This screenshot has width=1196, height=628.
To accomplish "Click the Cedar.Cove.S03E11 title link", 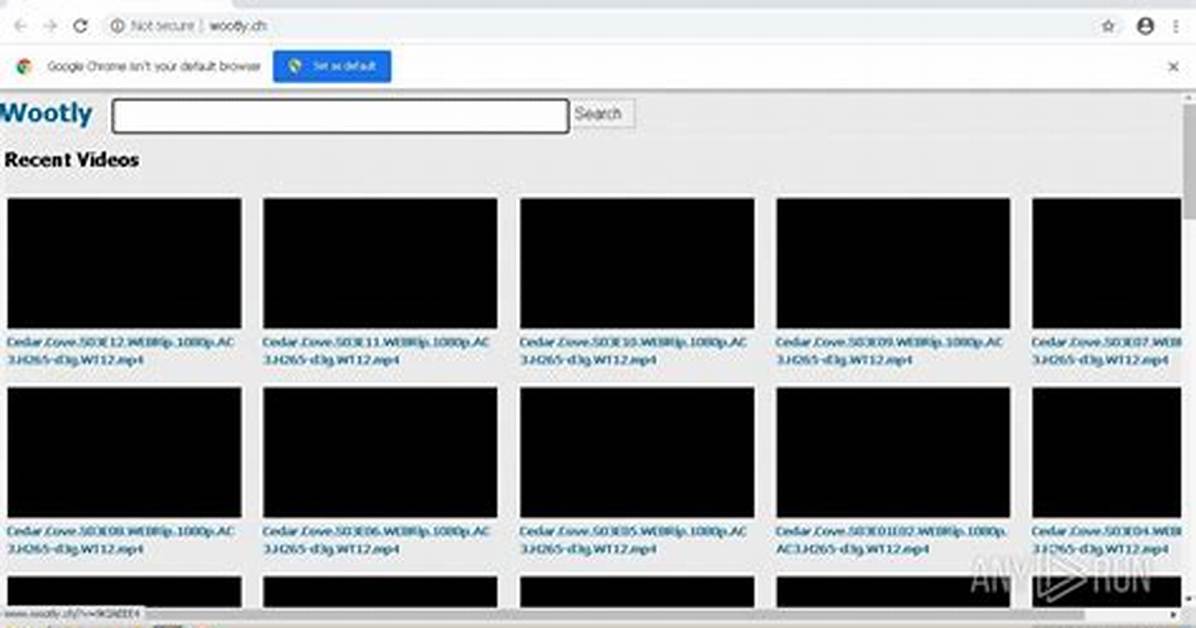I will [x=376, y=350].
